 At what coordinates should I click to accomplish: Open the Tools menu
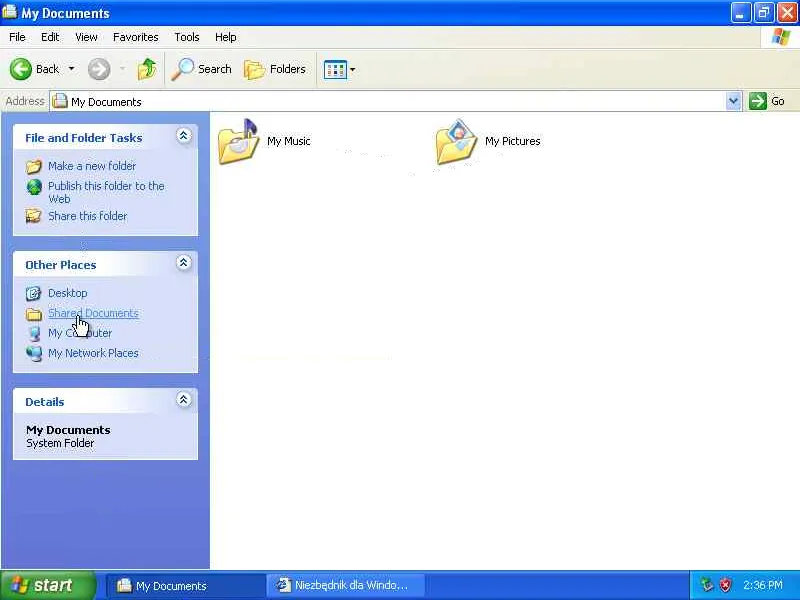coord(187,37)
